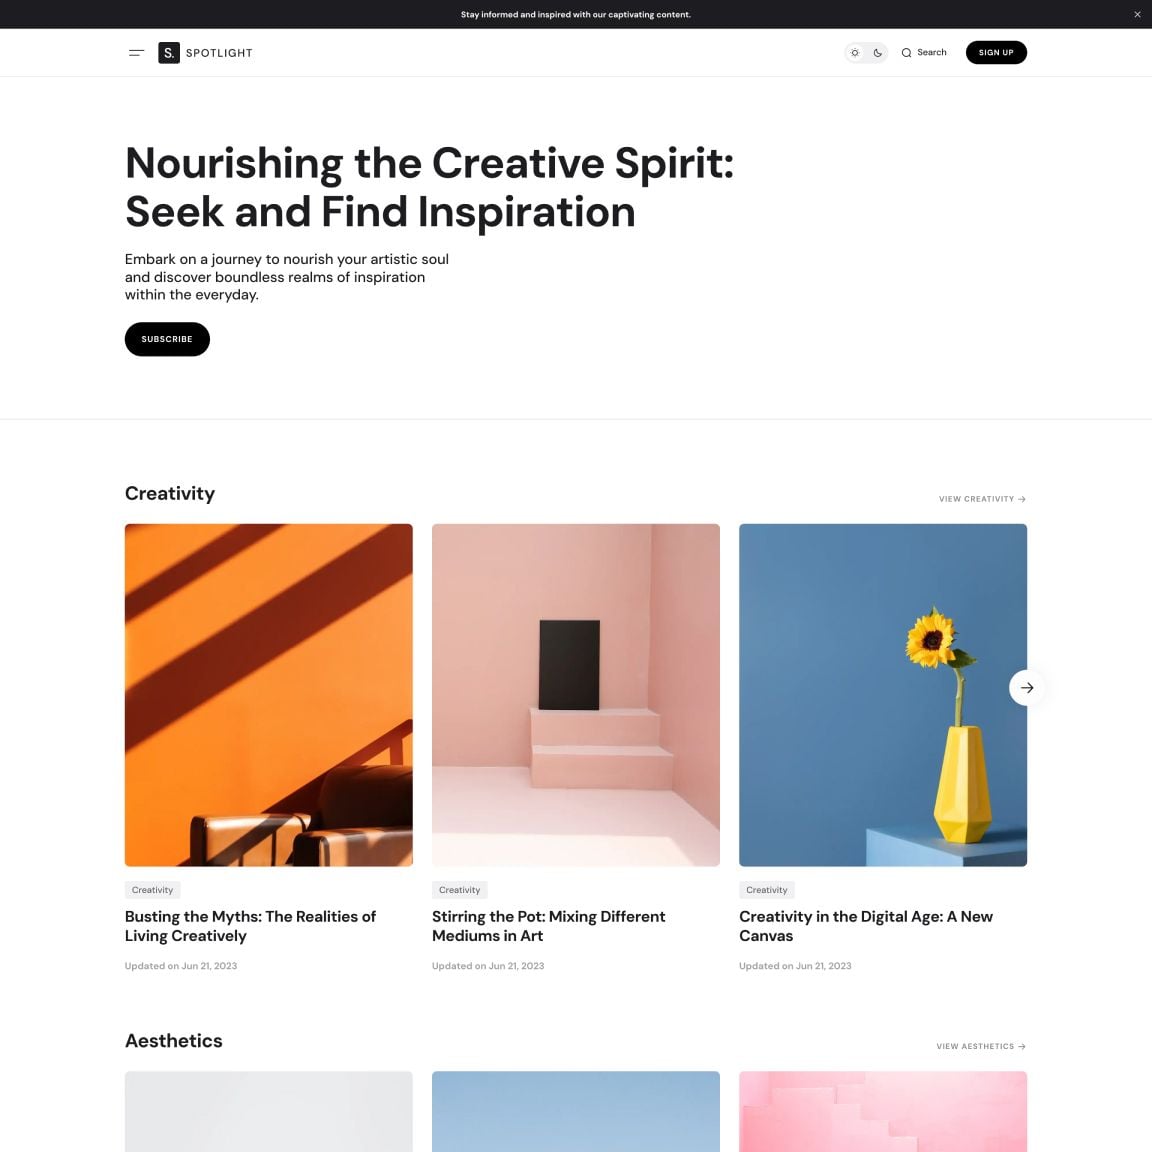
Task: Open 'Stirring the Pot' article title
Action: (549, 926)
